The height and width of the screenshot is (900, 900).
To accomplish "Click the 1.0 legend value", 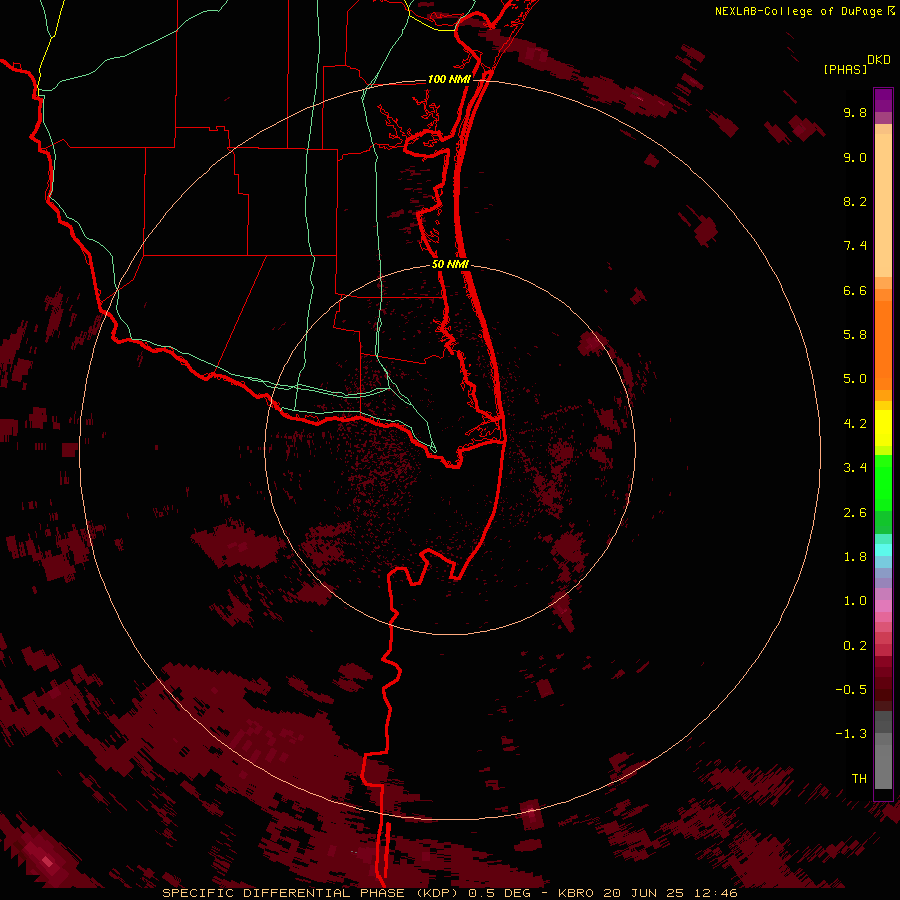I will coord(855,601).
